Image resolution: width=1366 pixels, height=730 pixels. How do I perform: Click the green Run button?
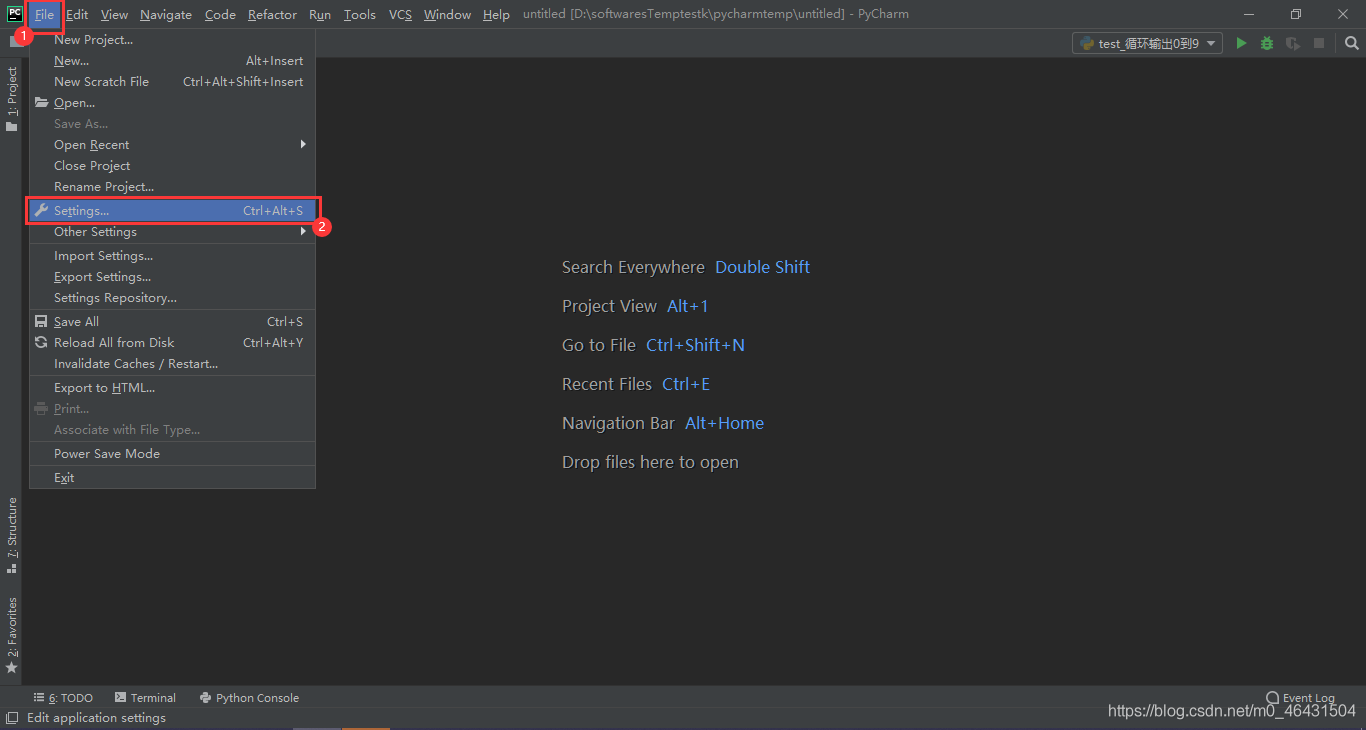[x=1241, y=43]
